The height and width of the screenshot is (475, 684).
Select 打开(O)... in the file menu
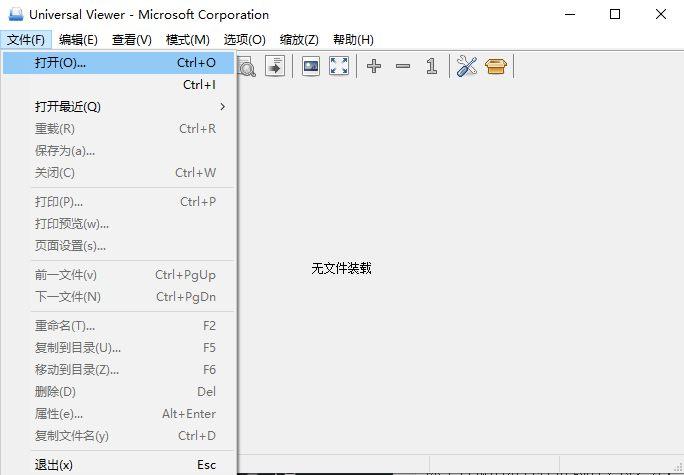point(119,63)
